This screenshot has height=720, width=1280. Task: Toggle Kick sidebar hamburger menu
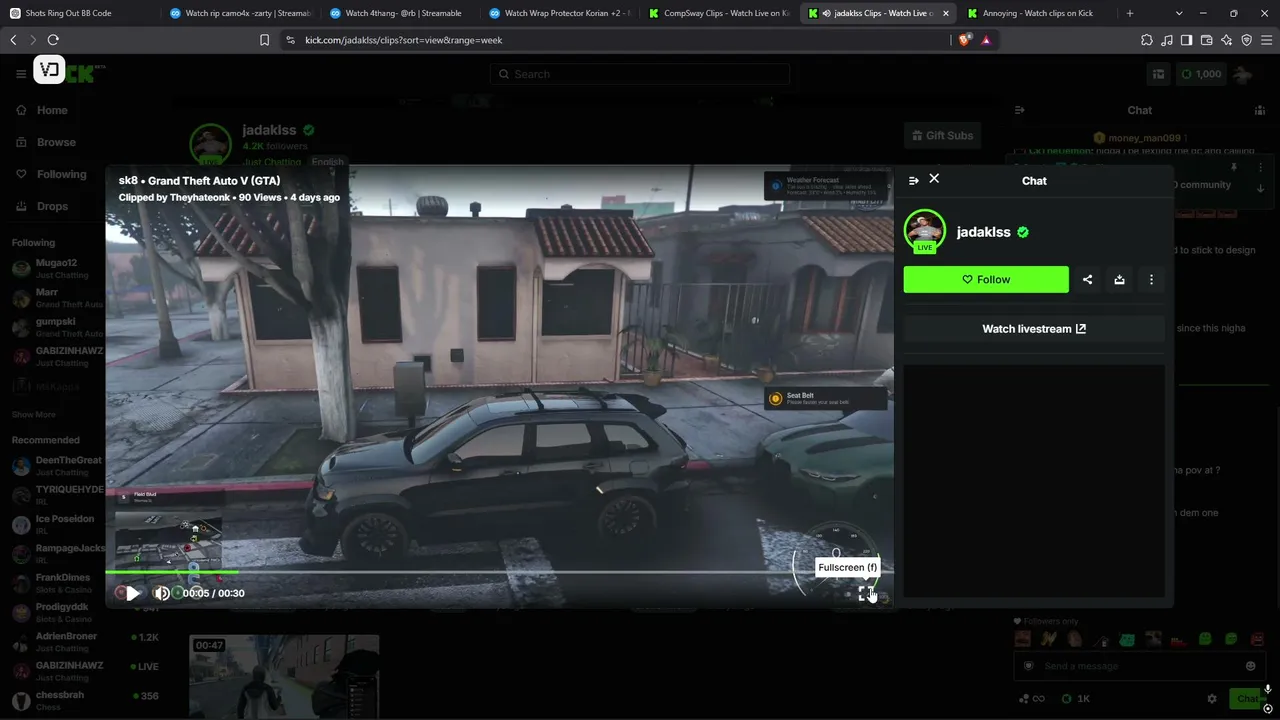pyautogui.click(x=21, y=74)
